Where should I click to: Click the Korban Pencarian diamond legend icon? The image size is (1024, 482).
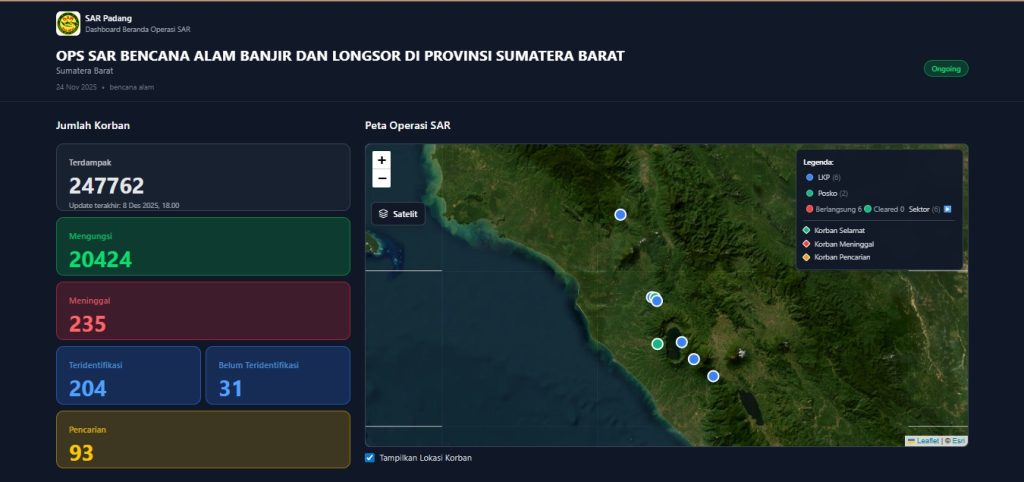click(807, 258)
